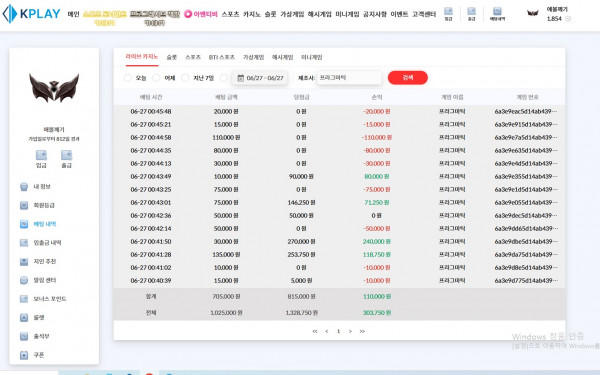Select the 지난 7일 radio button

coord(185,78)
